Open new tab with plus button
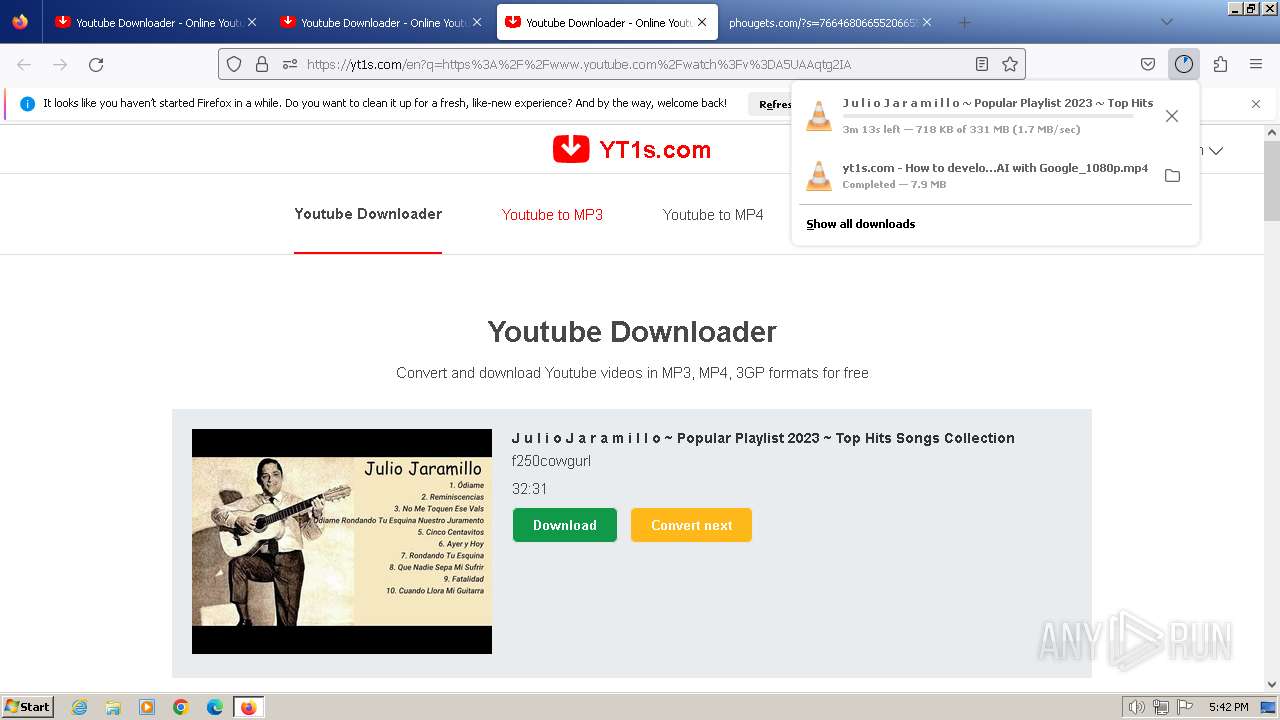 964,22
